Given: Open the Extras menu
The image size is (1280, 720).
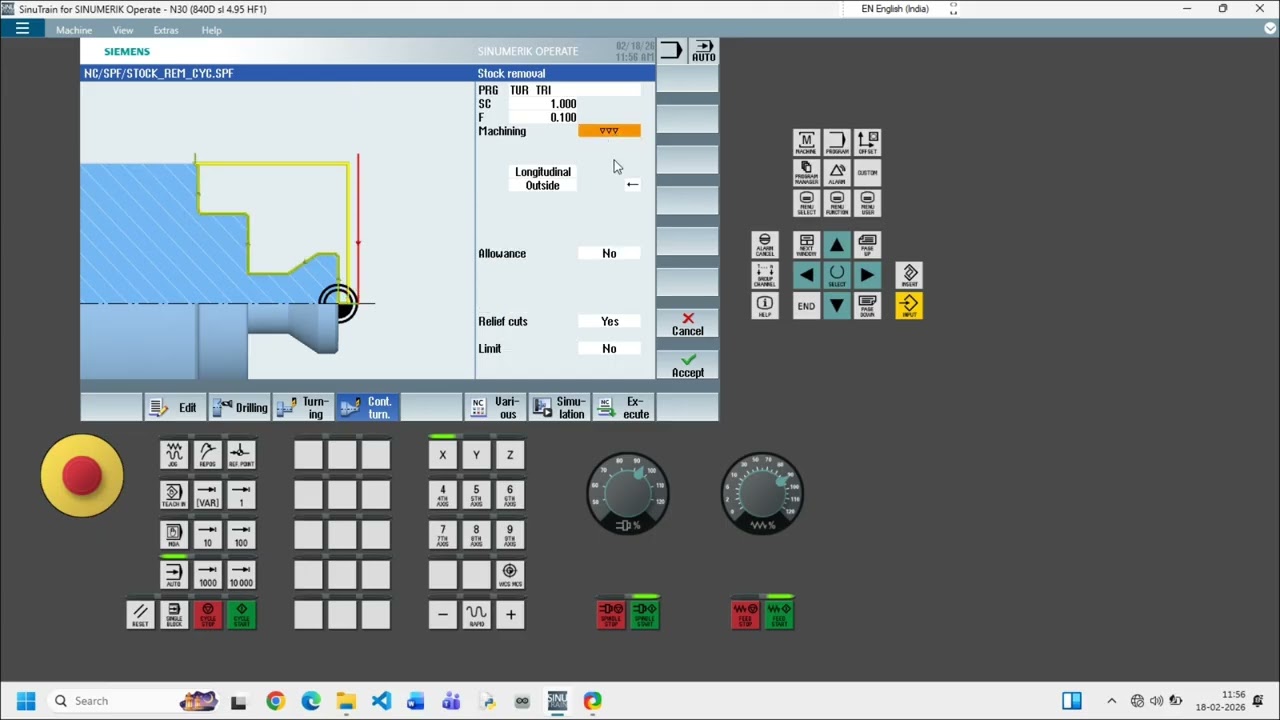Looking at the screenshot, I should click(x=166, y=30).
